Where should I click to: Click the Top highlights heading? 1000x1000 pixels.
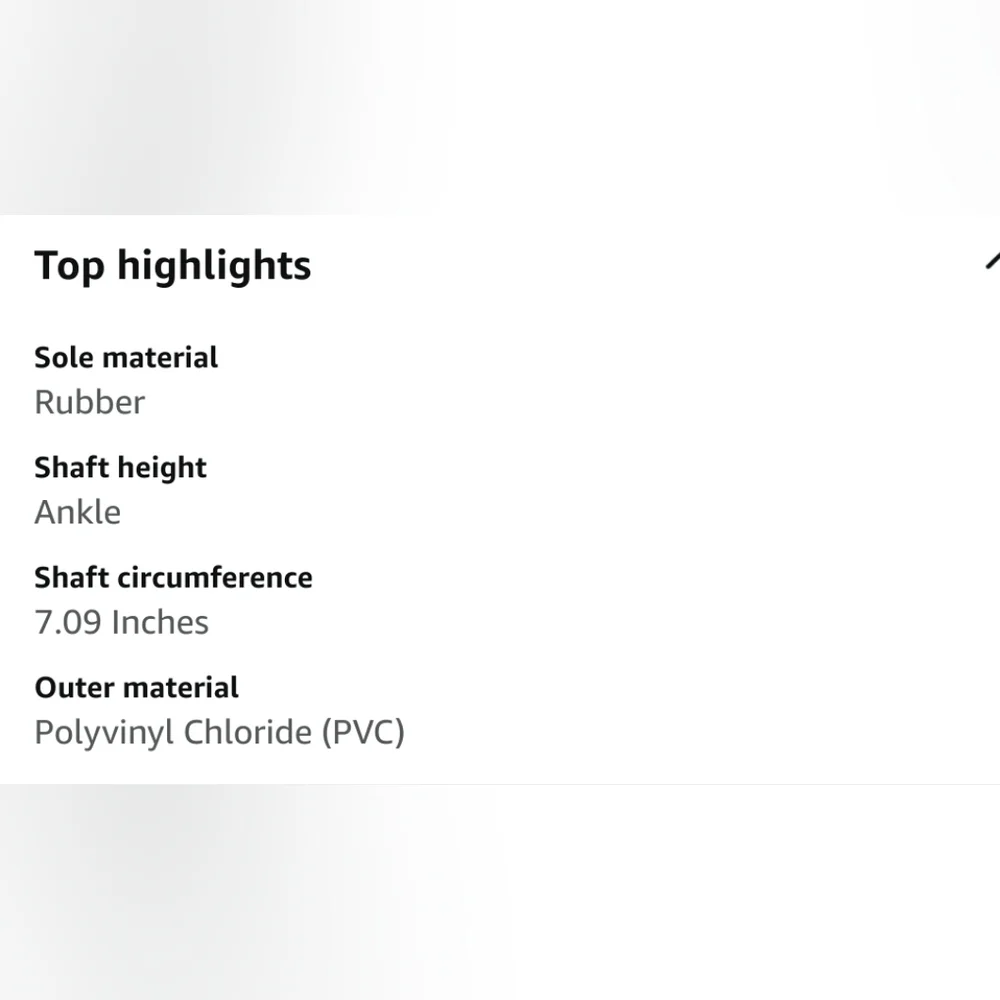coord(173,265)
